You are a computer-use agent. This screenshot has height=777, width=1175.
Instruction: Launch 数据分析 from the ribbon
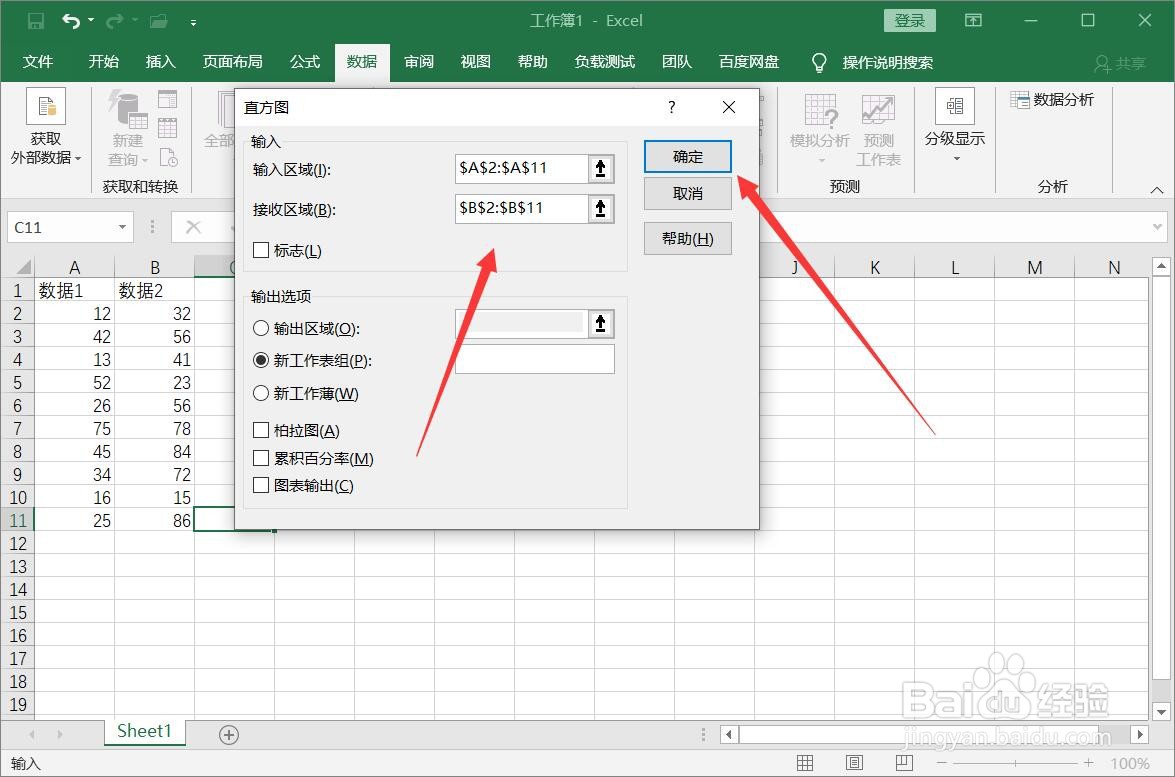coord(1053,99)
